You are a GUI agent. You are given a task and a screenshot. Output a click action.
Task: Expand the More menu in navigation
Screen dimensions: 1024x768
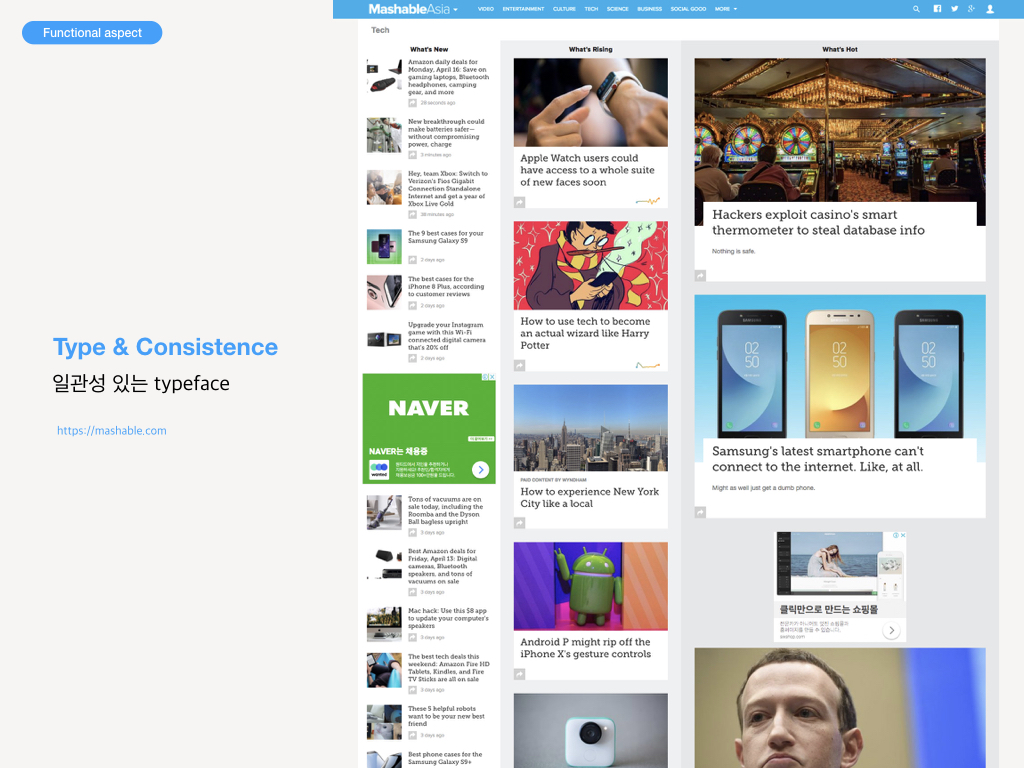tap(726, 9)
